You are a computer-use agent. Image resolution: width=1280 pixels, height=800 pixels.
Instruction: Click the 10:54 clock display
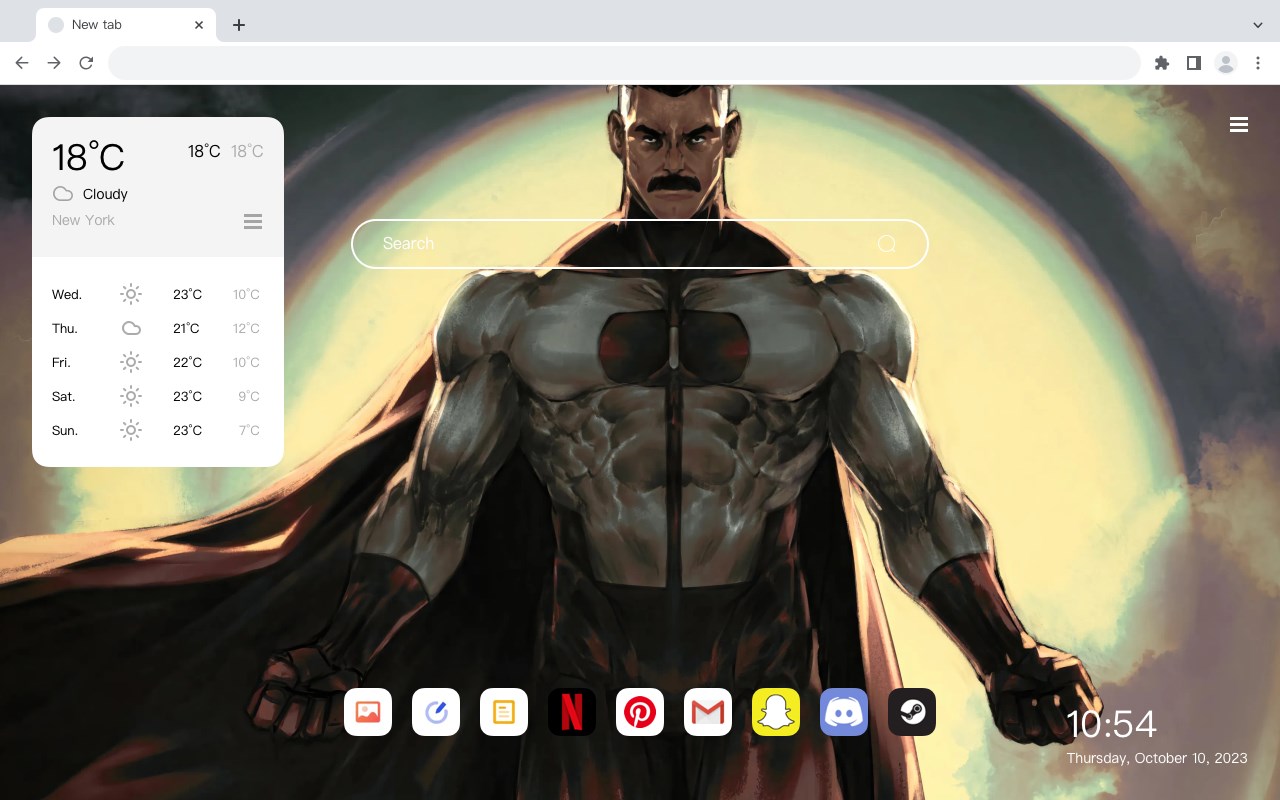1111,724
